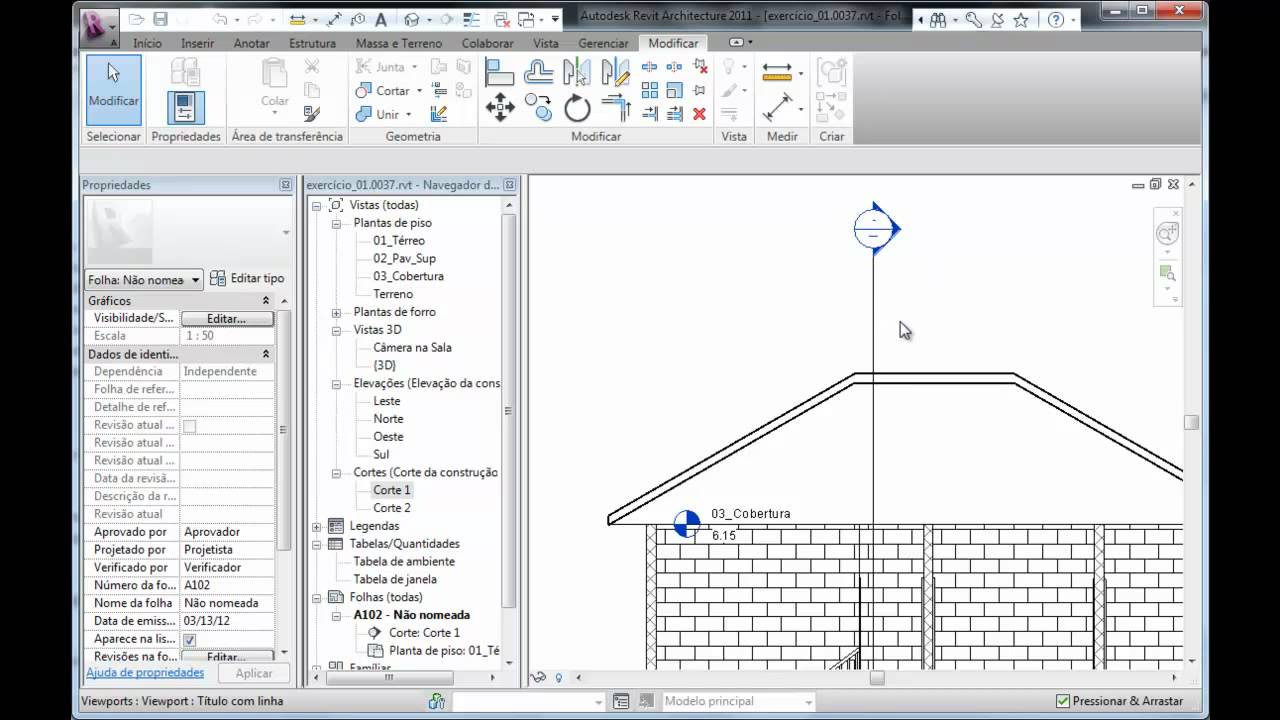Click the steering wheel navigation icon

1167,234
